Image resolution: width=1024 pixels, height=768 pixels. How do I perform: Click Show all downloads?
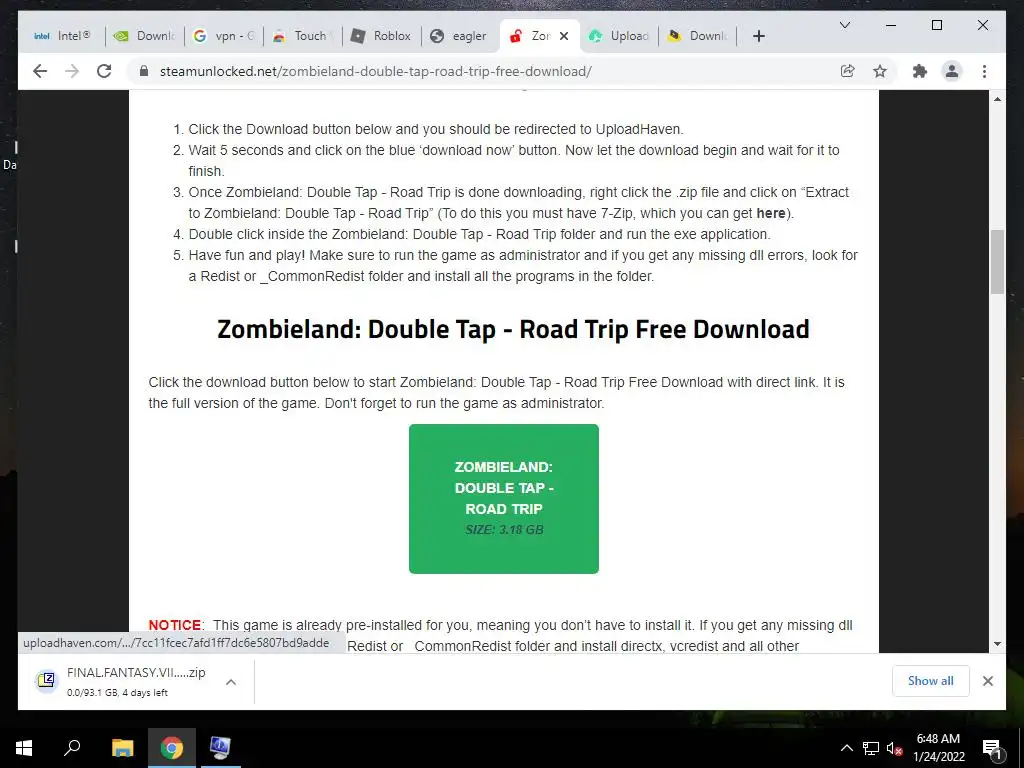tap(931, 681)
